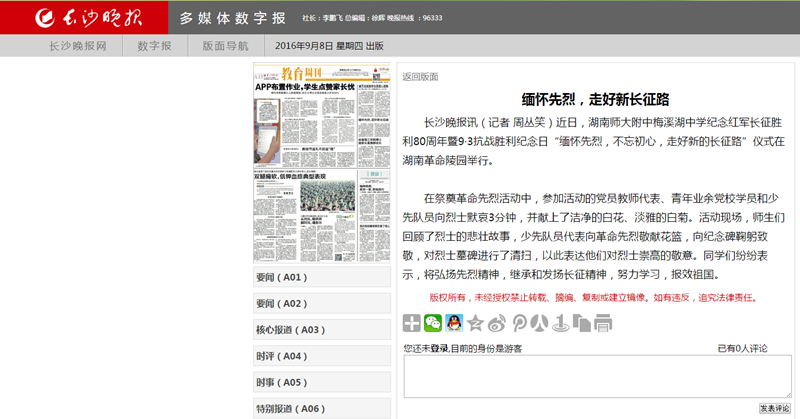Open the 长沙晚报网 tab

78,46
